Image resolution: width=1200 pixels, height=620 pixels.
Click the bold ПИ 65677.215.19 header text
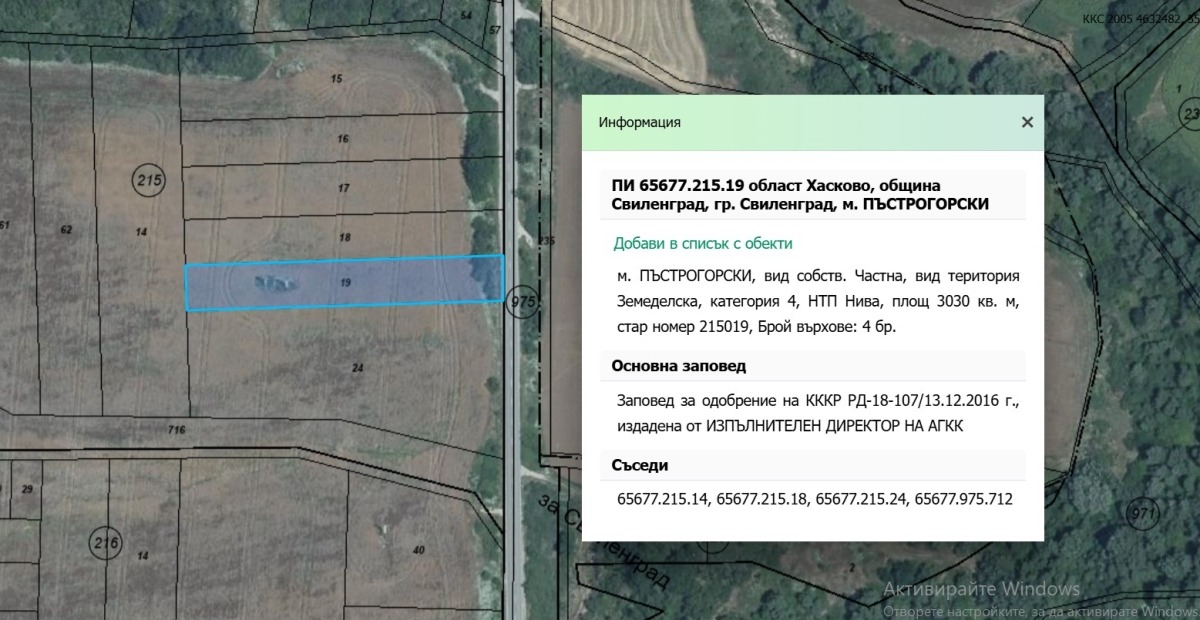(700, 185)
